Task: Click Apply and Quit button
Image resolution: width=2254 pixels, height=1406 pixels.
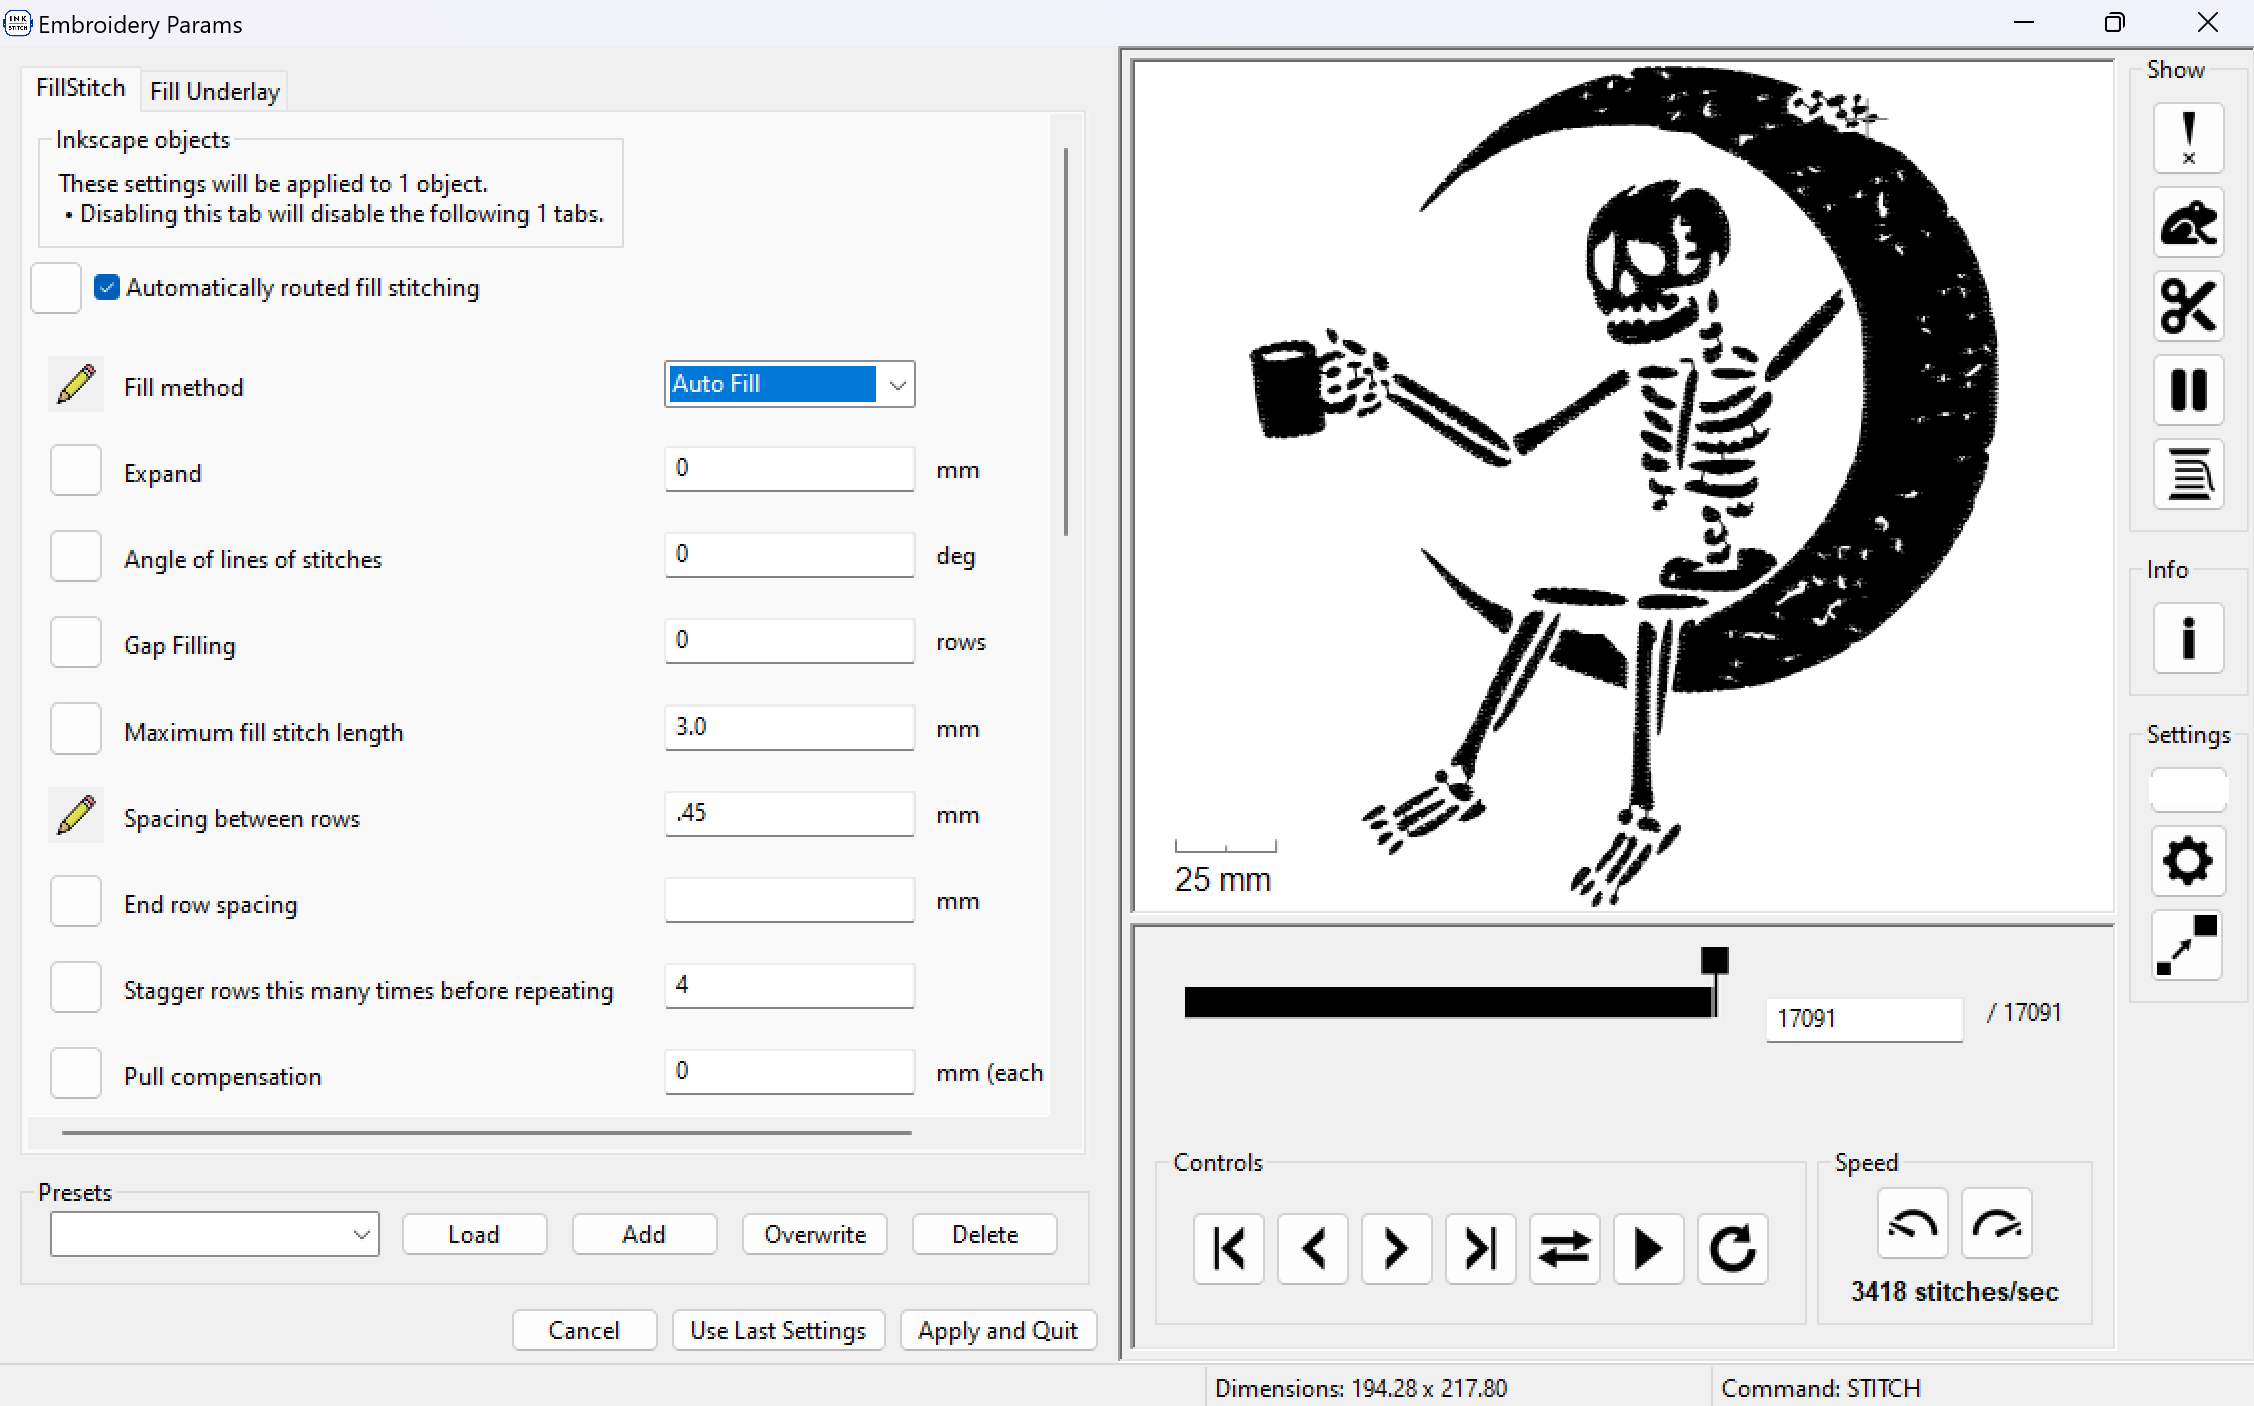Action: click(x=998, y=1330)
